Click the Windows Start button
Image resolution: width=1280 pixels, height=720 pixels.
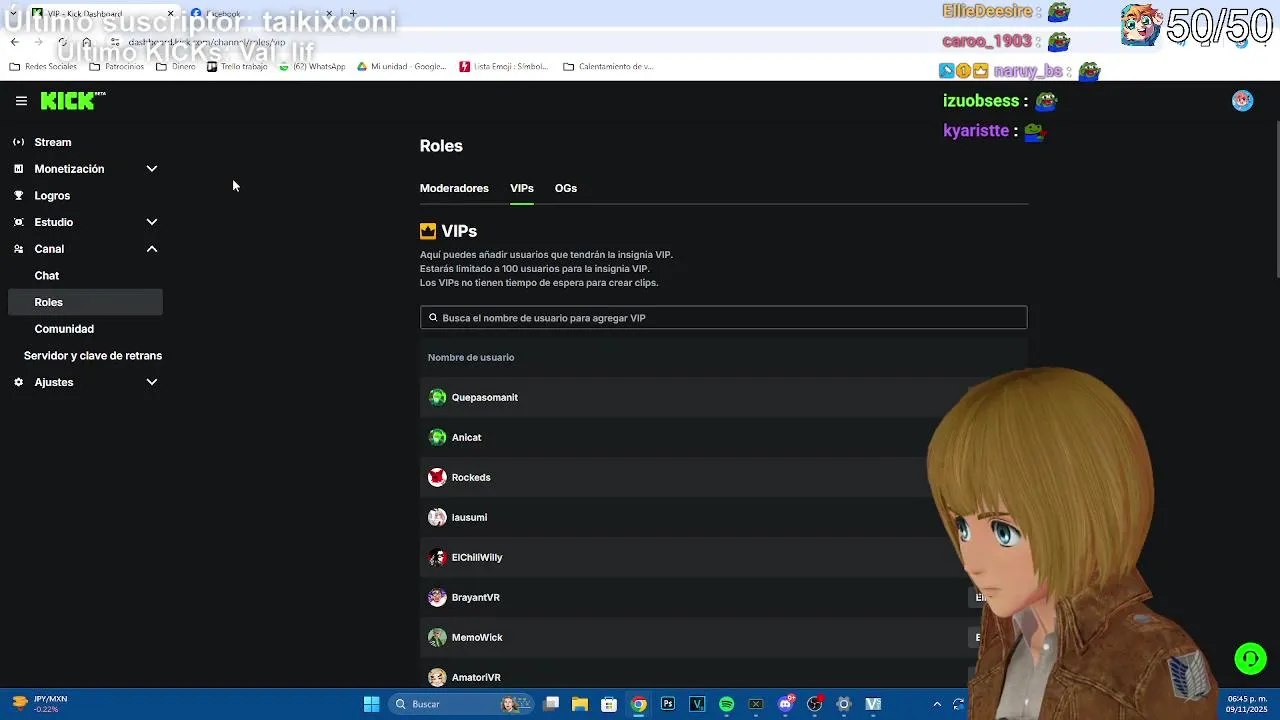(x=371, y=704)
